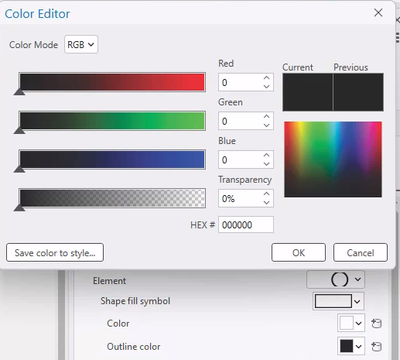Click the Transparency label text
This screenshot has height=360, width=400.
pyautogui.click(x=245, y=180)
